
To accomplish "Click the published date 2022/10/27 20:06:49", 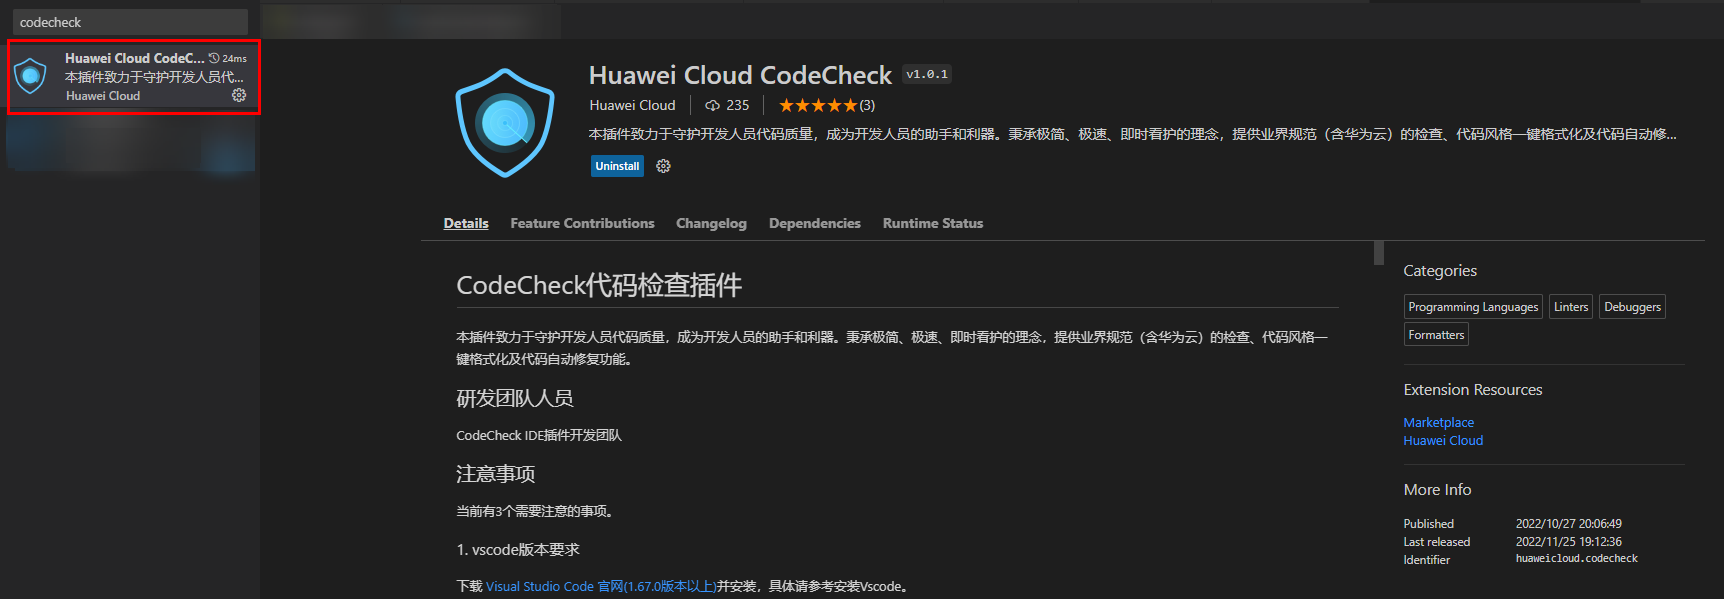I will pyautogui.click(x=1568, y=523).
